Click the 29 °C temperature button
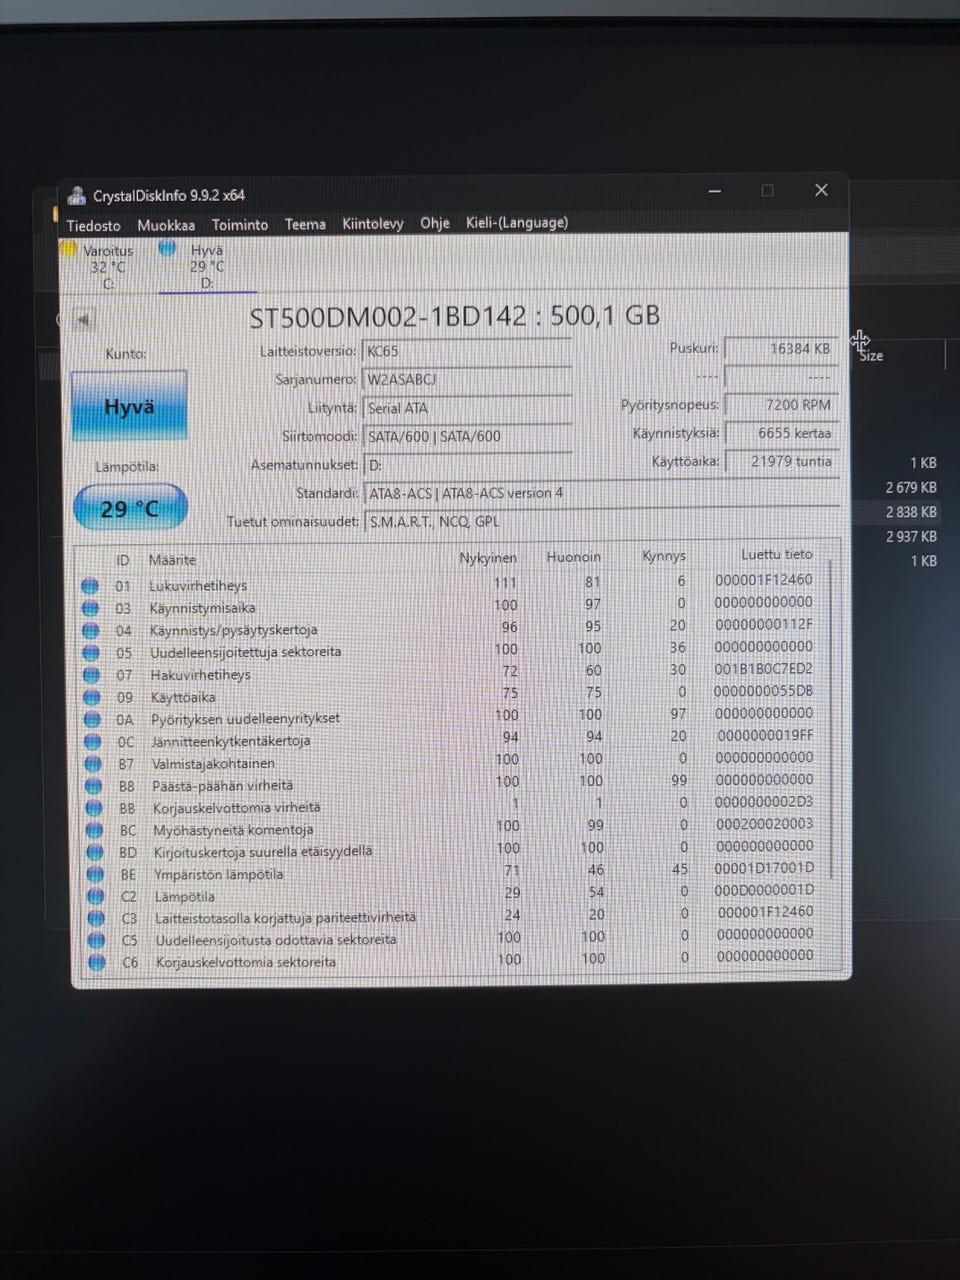The width and height of the screenshot is (960, 1280). point(130,508)
